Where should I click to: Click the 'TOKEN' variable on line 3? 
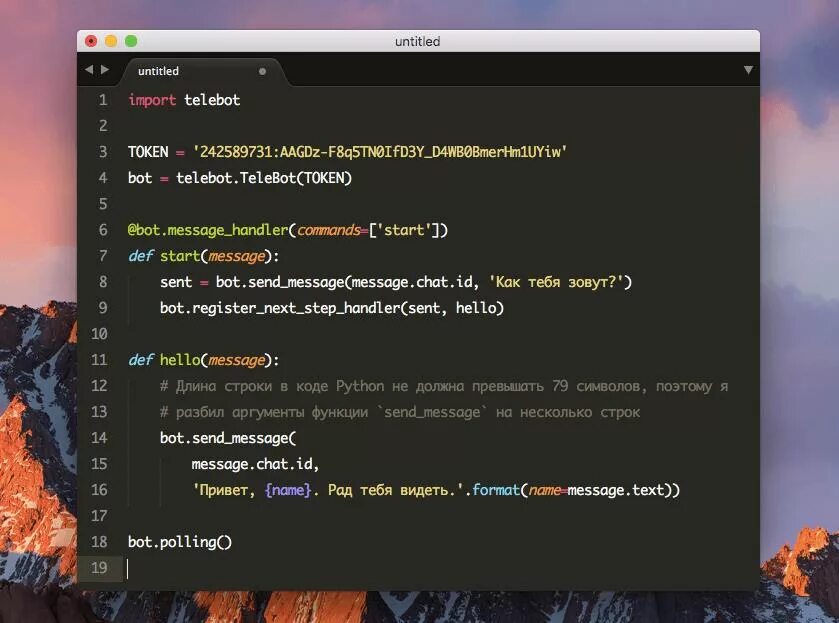[148, 152]
